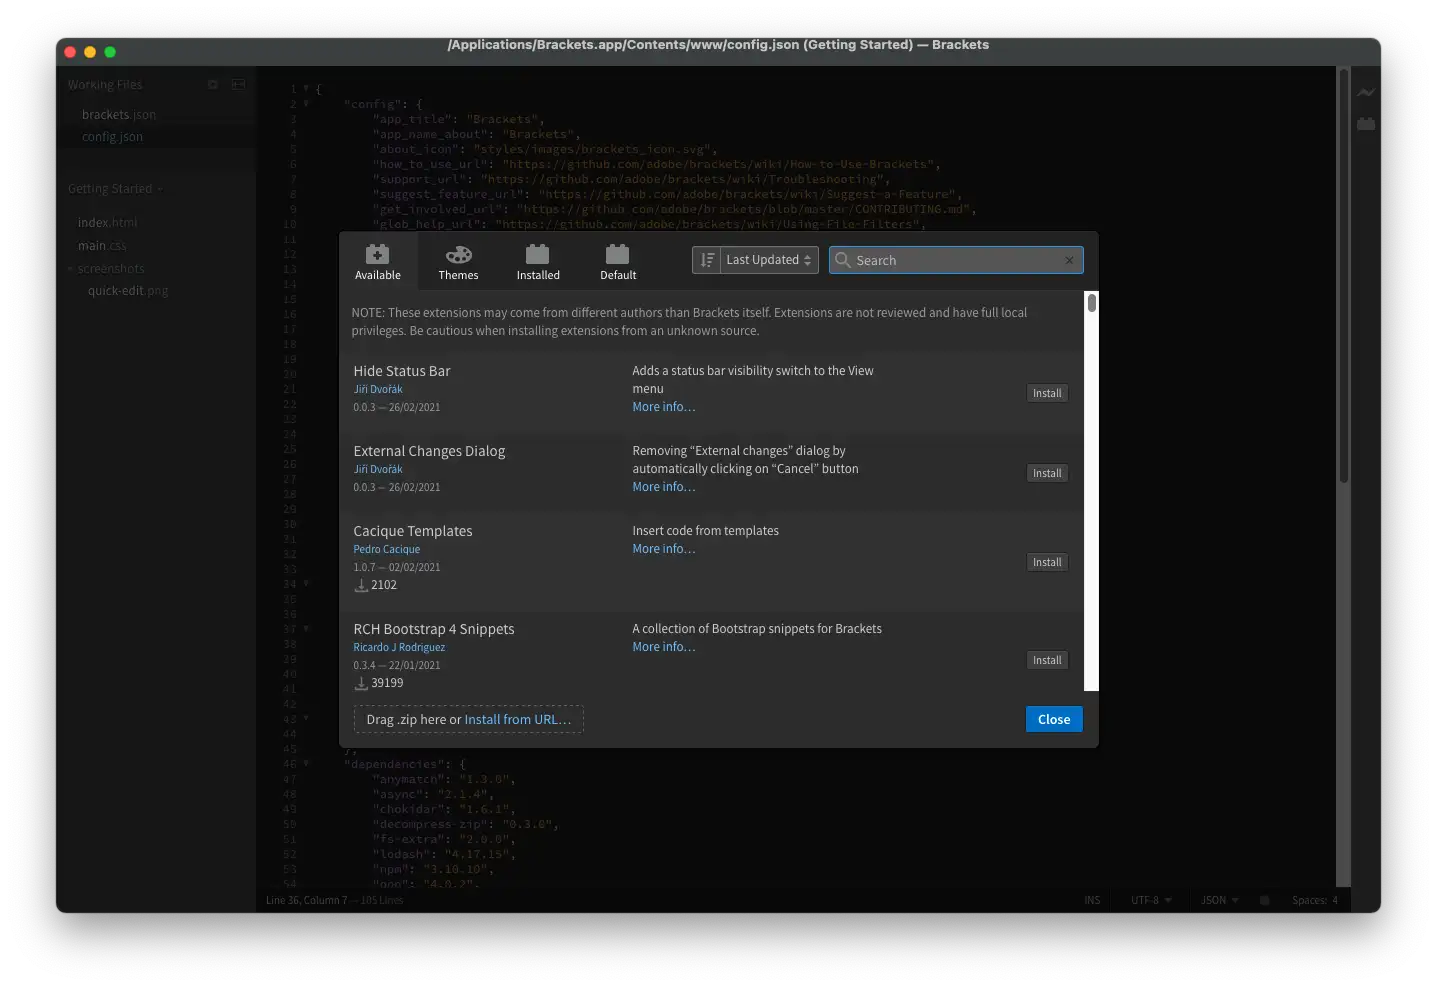The width and height of the screenshot is (1437, 987).
Task: Close the Extension Manager dialog
Action: tap(1054, 719)
